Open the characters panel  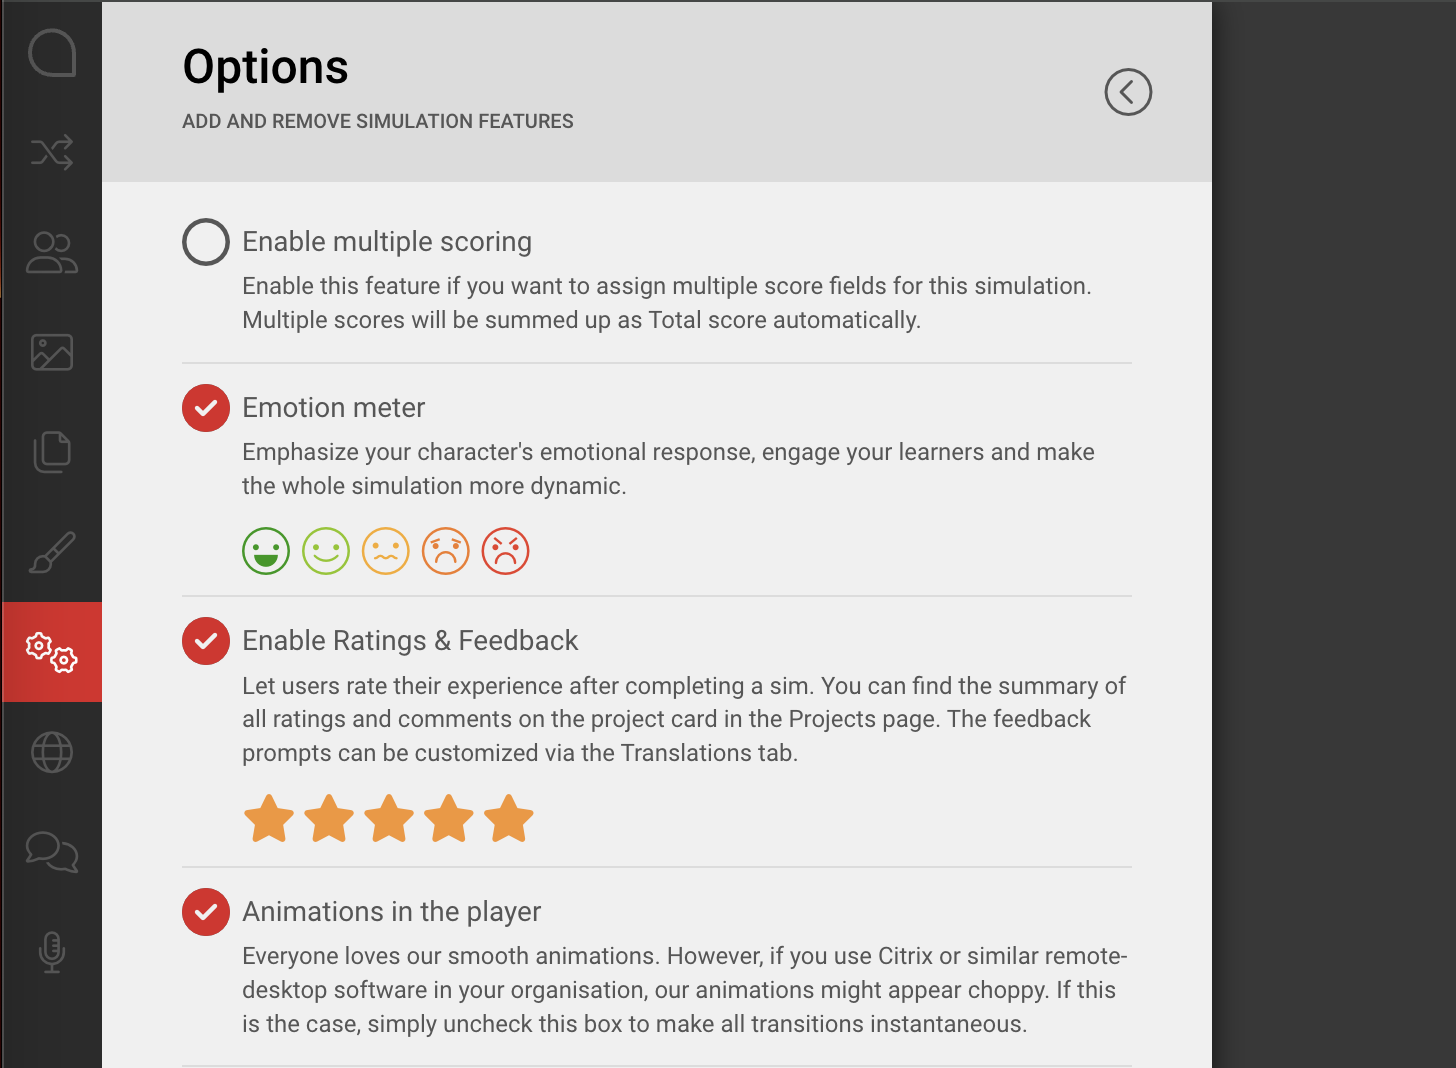(x=51, y=252)
